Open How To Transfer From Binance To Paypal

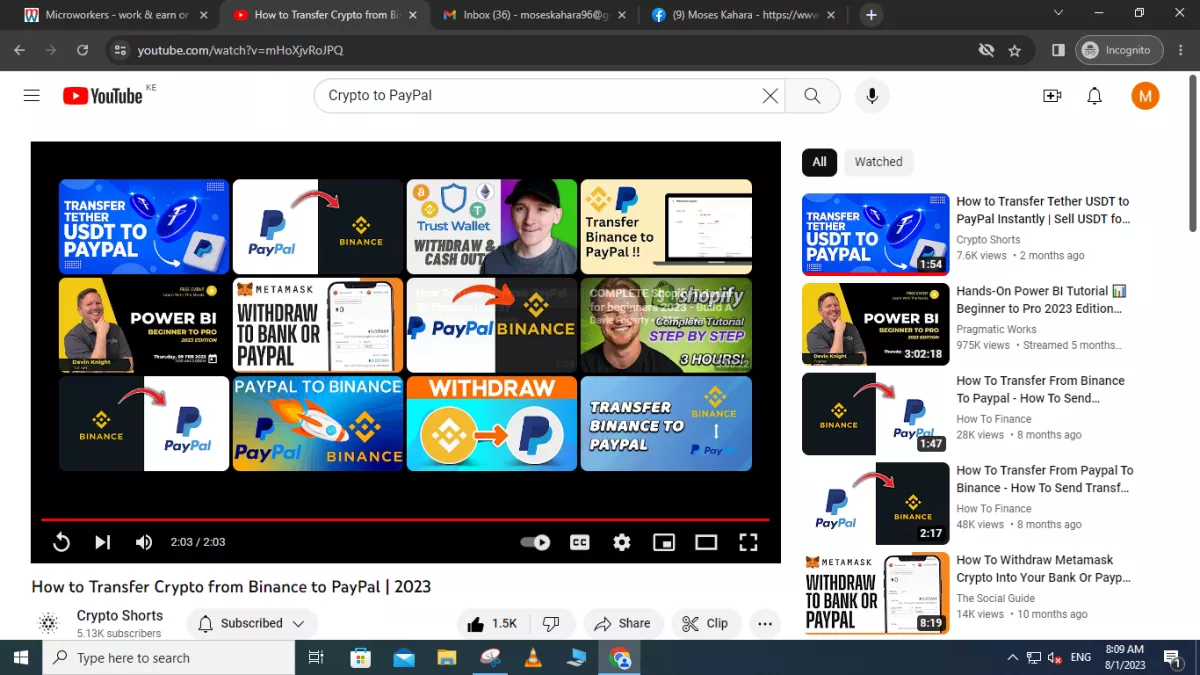click(x=1040, y=389)
